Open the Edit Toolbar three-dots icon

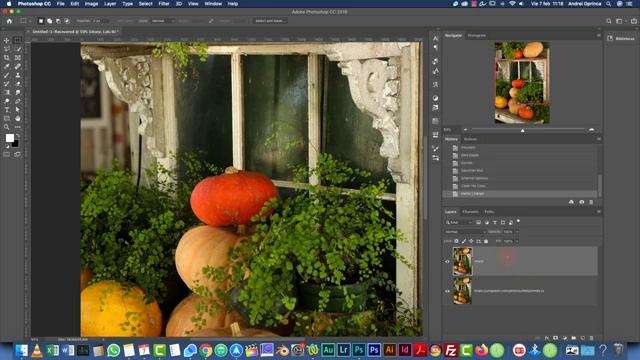pos(18,127)
